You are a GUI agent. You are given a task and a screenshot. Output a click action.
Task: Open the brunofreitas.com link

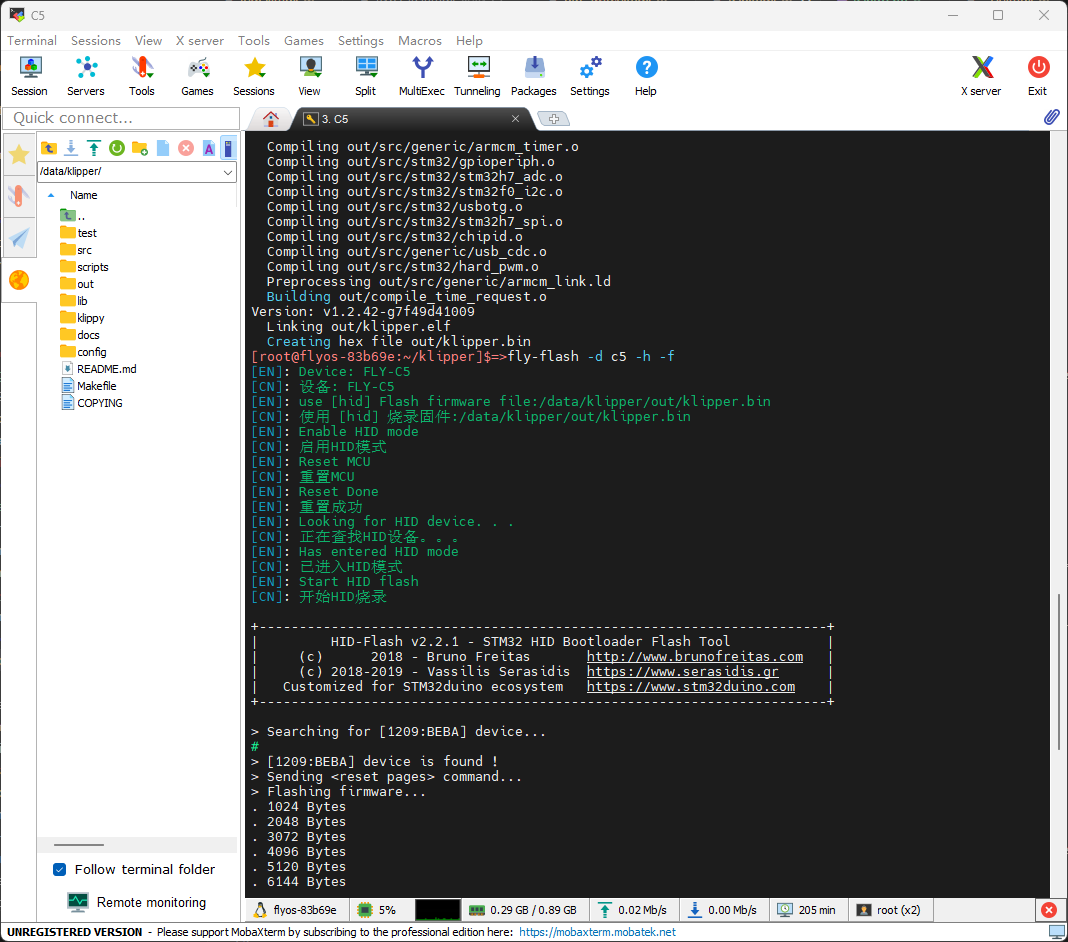695,657
